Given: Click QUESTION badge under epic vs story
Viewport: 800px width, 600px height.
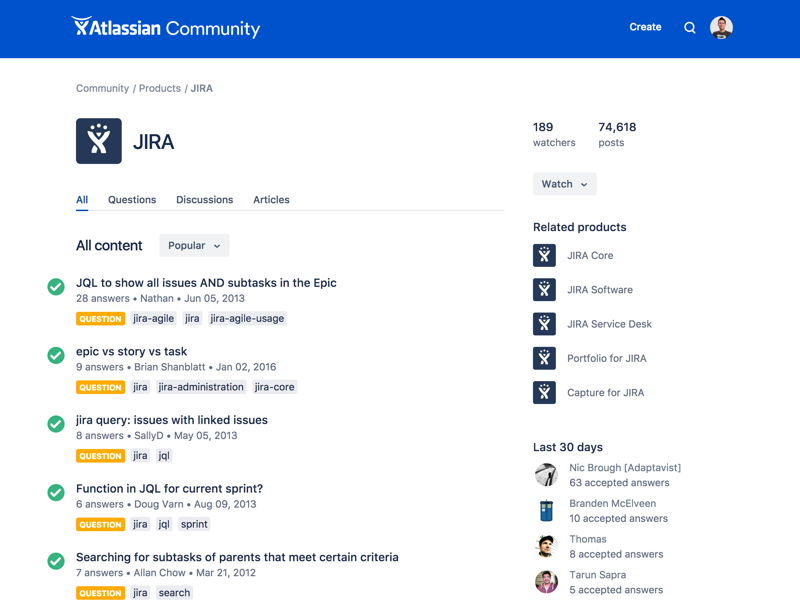Looking at the screenshot, I should pyautogui.click(x=101, y=387).
